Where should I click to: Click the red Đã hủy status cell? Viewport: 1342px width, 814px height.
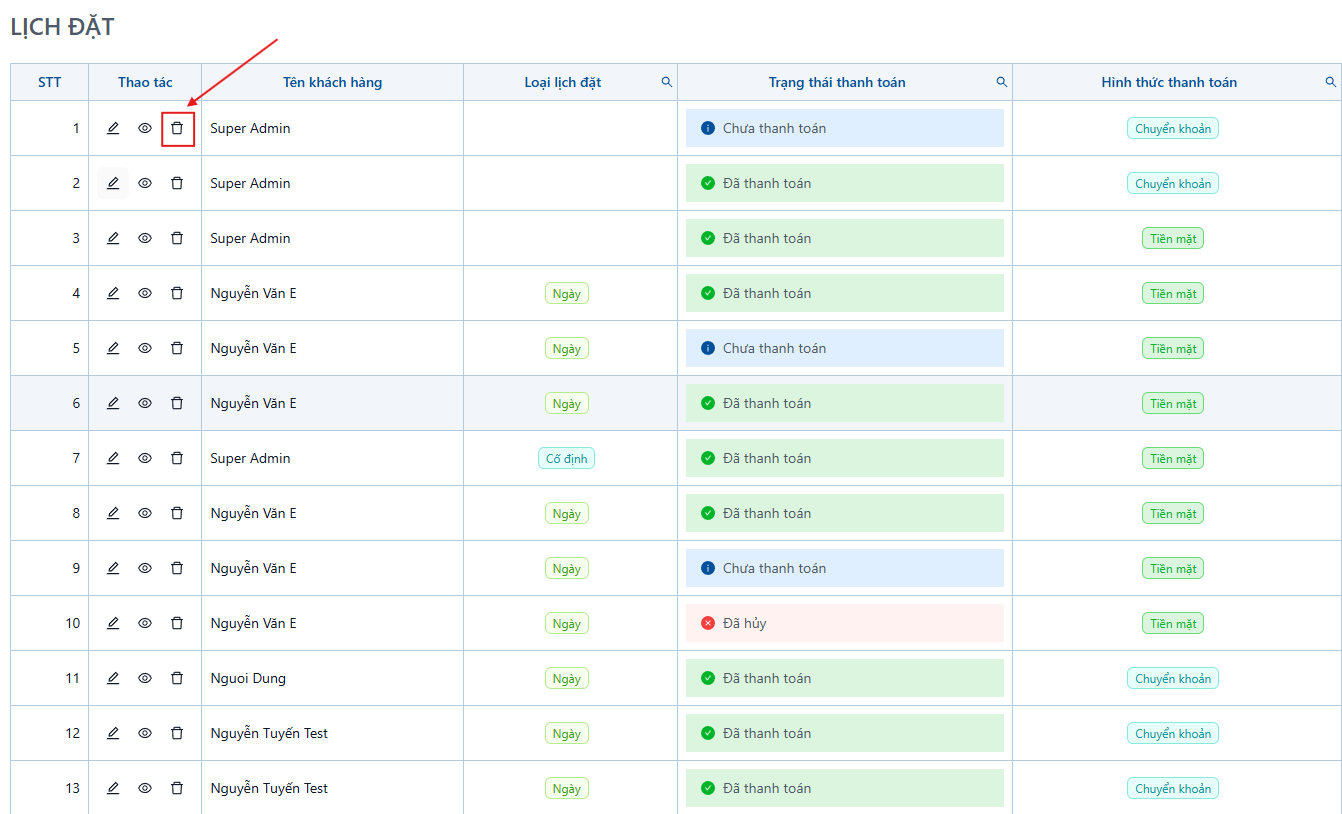845,623
